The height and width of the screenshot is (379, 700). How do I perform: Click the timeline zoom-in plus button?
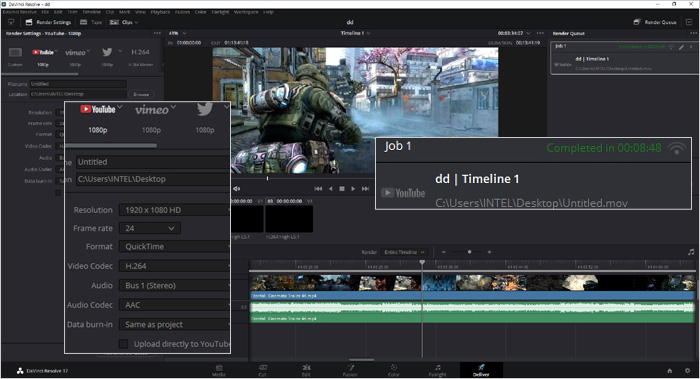[x=489, y=252]
